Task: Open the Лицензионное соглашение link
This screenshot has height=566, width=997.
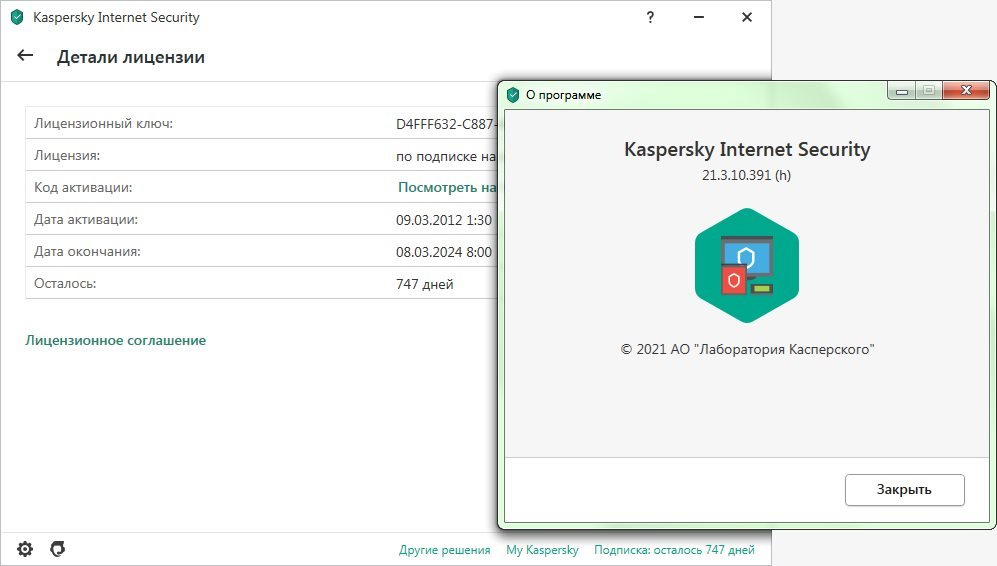Action: click(x=116, y=340)
